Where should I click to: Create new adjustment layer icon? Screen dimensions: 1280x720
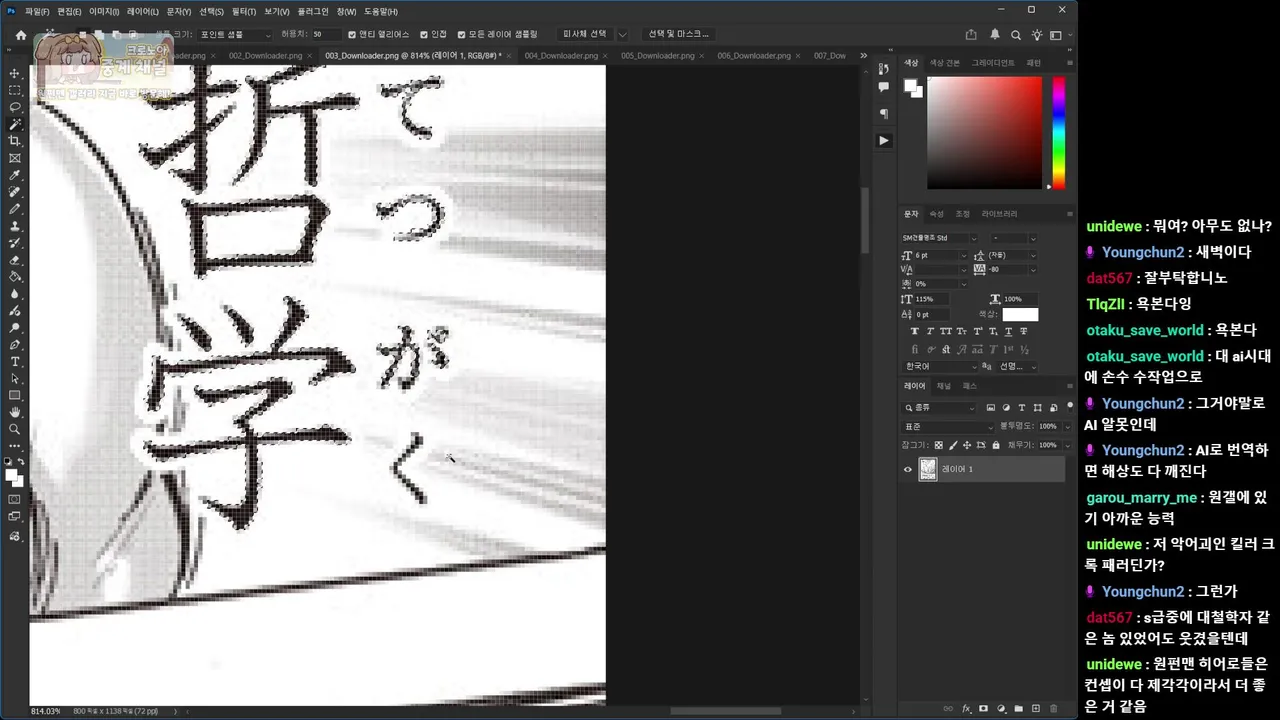tap(1001, 709)
